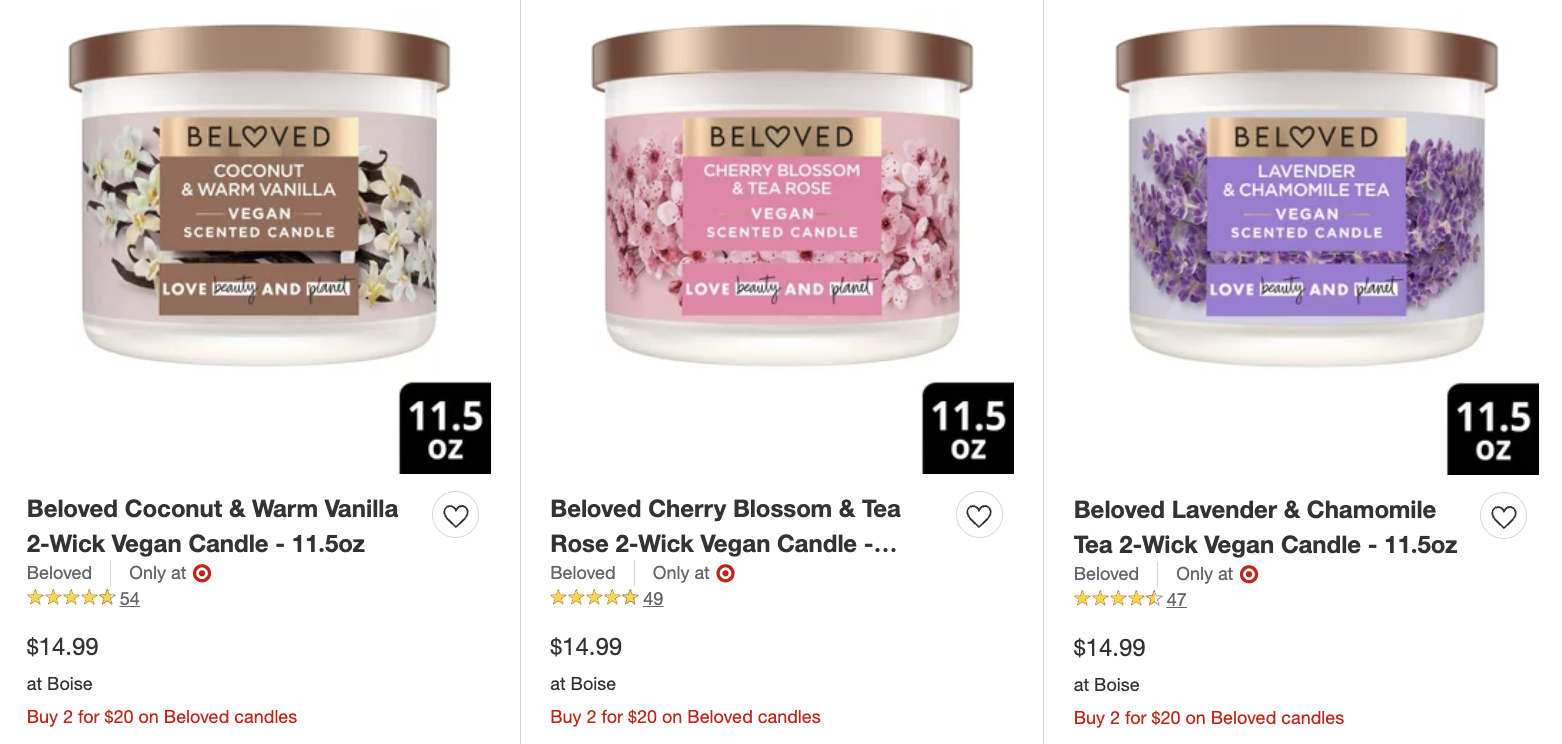This screenshot has width=1562, height=744.
Task: Open Beloved Coconut & Warm Vanilla candle title
Action: click(213, 526)
